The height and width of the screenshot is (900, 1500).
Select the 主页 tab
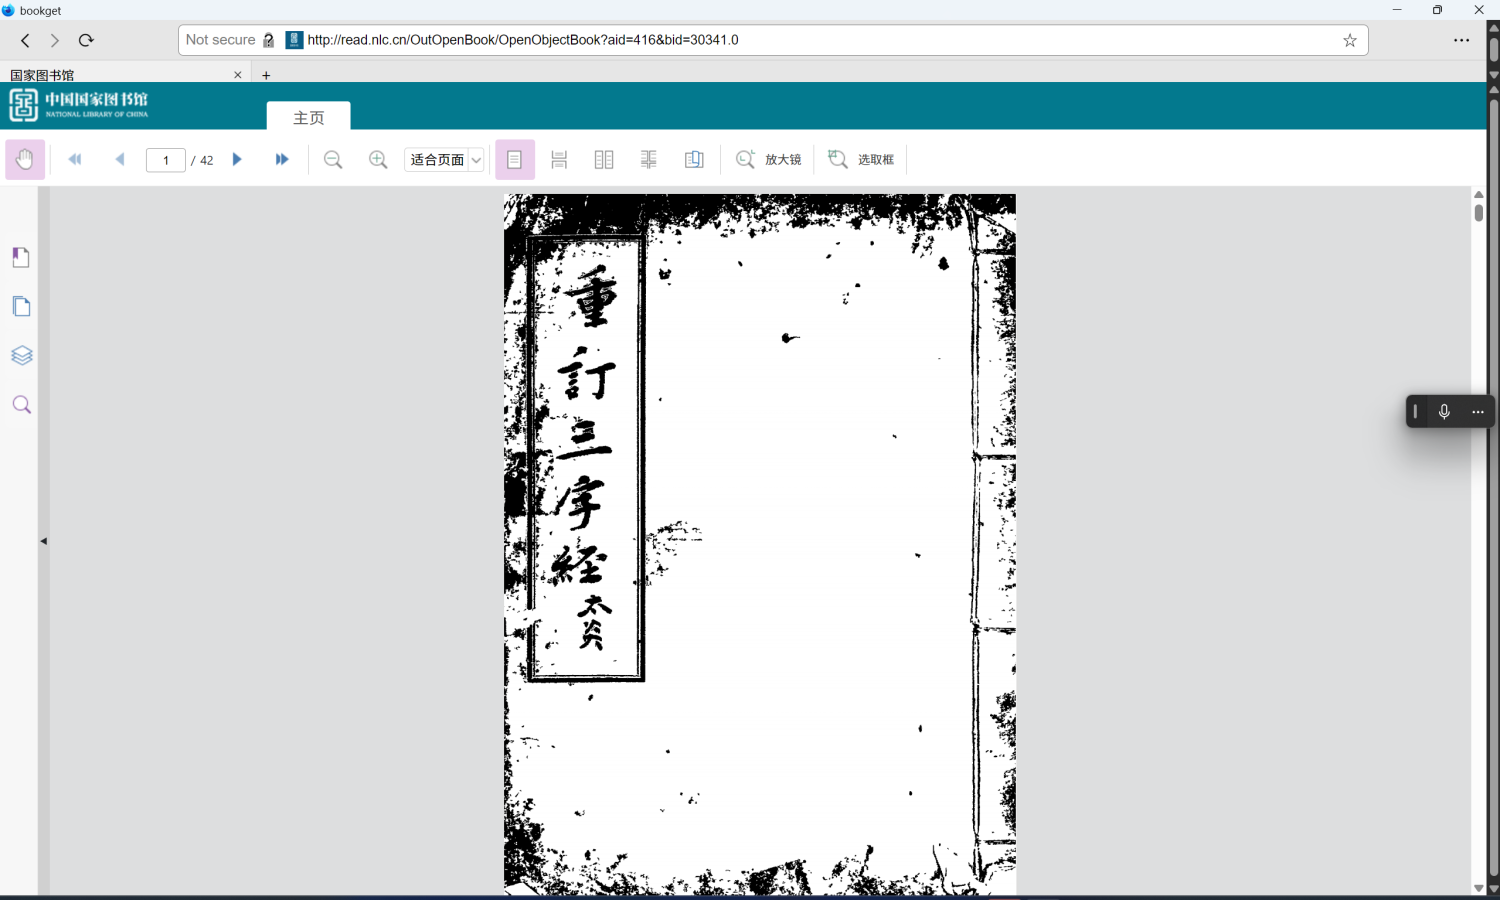(308, 117)
